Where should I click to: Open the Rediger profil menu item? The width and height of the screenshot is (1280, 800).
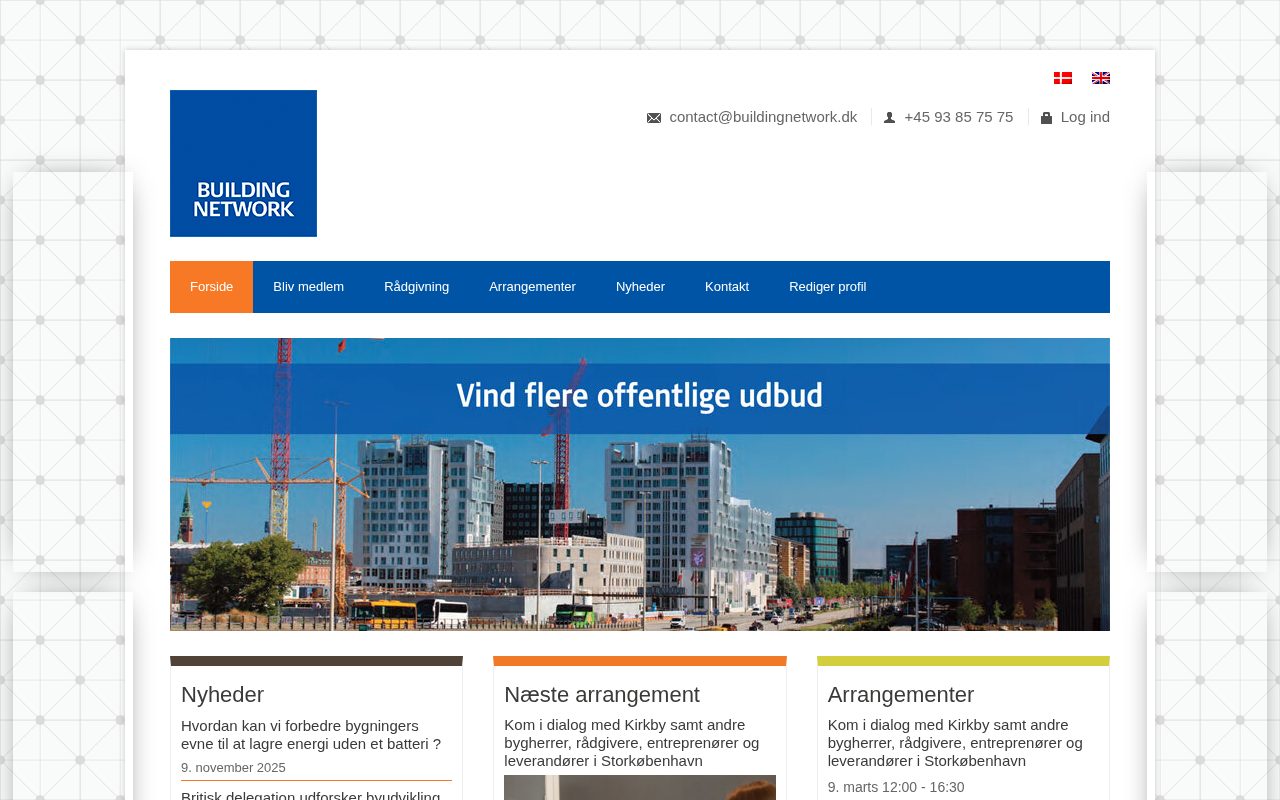tap(827, 287)
